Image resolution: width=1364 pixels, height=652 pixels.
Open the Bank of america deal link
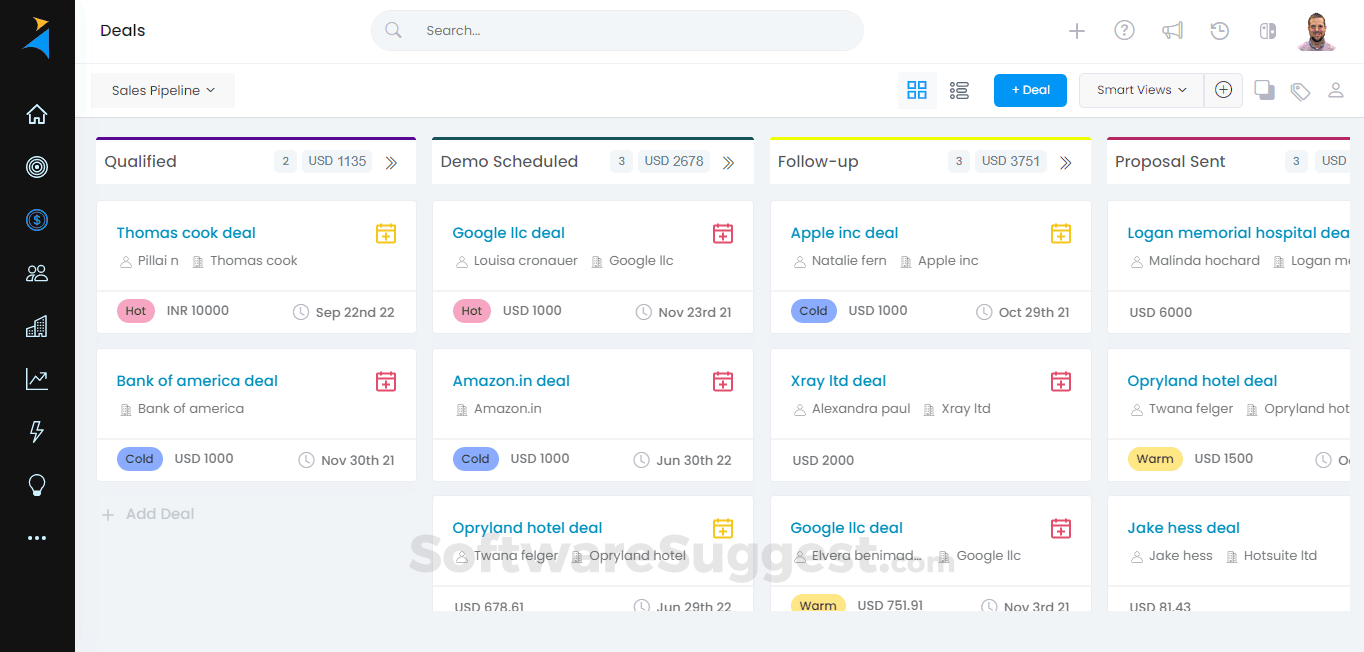[x=197, y=381]
